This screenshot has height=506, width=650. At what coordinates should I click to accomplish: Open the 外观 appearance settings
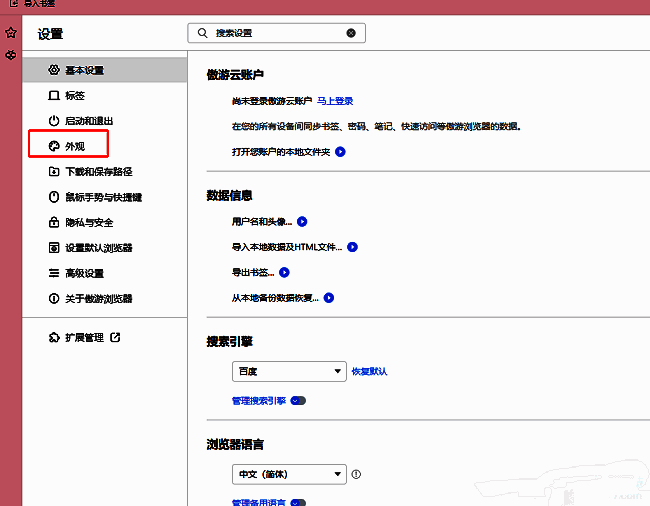click(68, 146)
